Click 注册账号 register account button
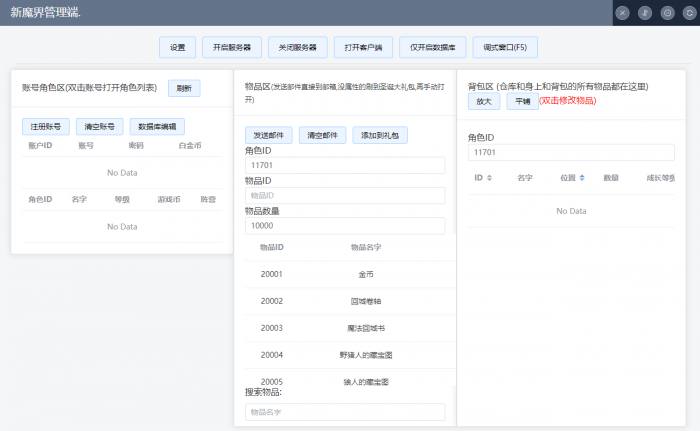The height and width of the screenshot is (431, 700). point(46,126)
